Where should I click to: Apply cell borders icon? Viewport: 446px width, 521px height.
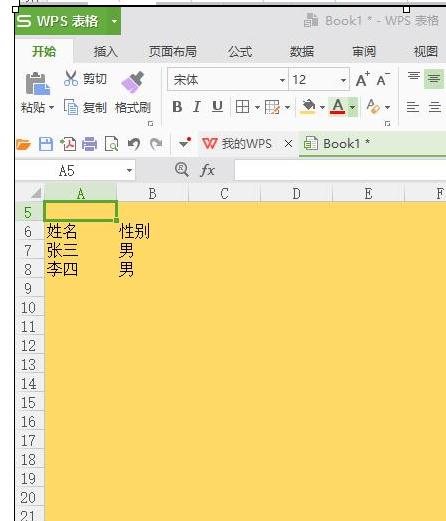pos(242,107)
